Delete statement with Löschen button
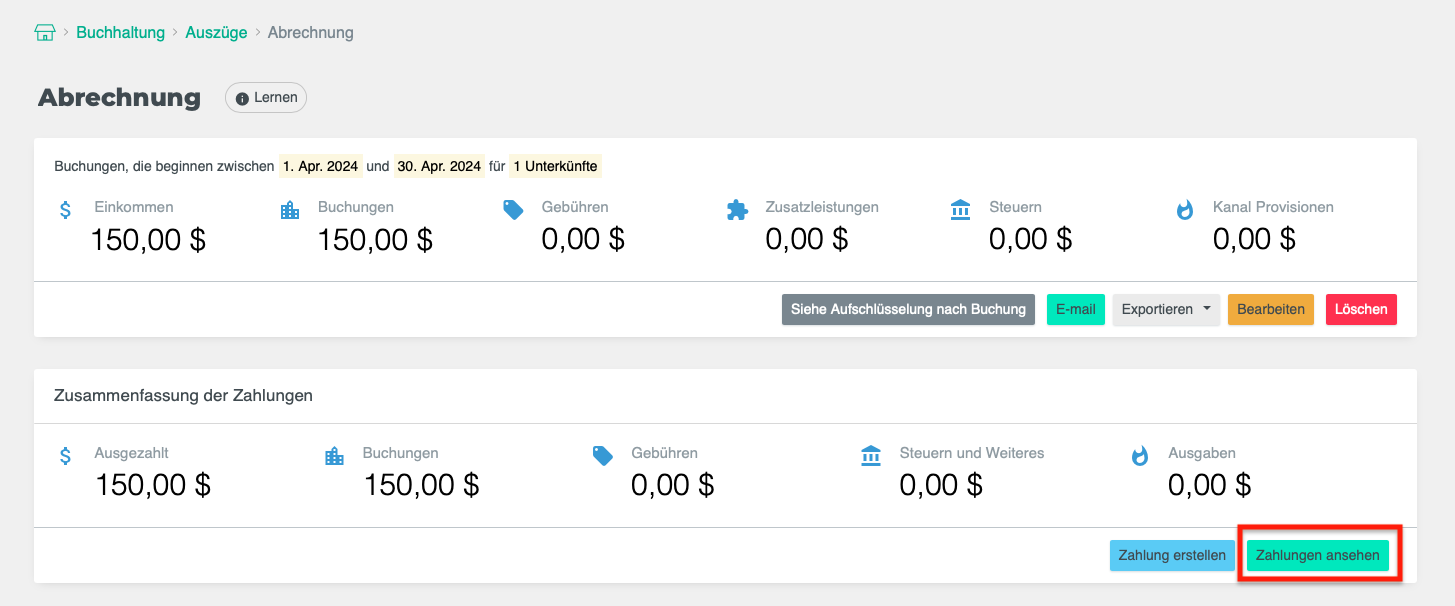This screenshot has width=1455, height=606. [1360, 310]
